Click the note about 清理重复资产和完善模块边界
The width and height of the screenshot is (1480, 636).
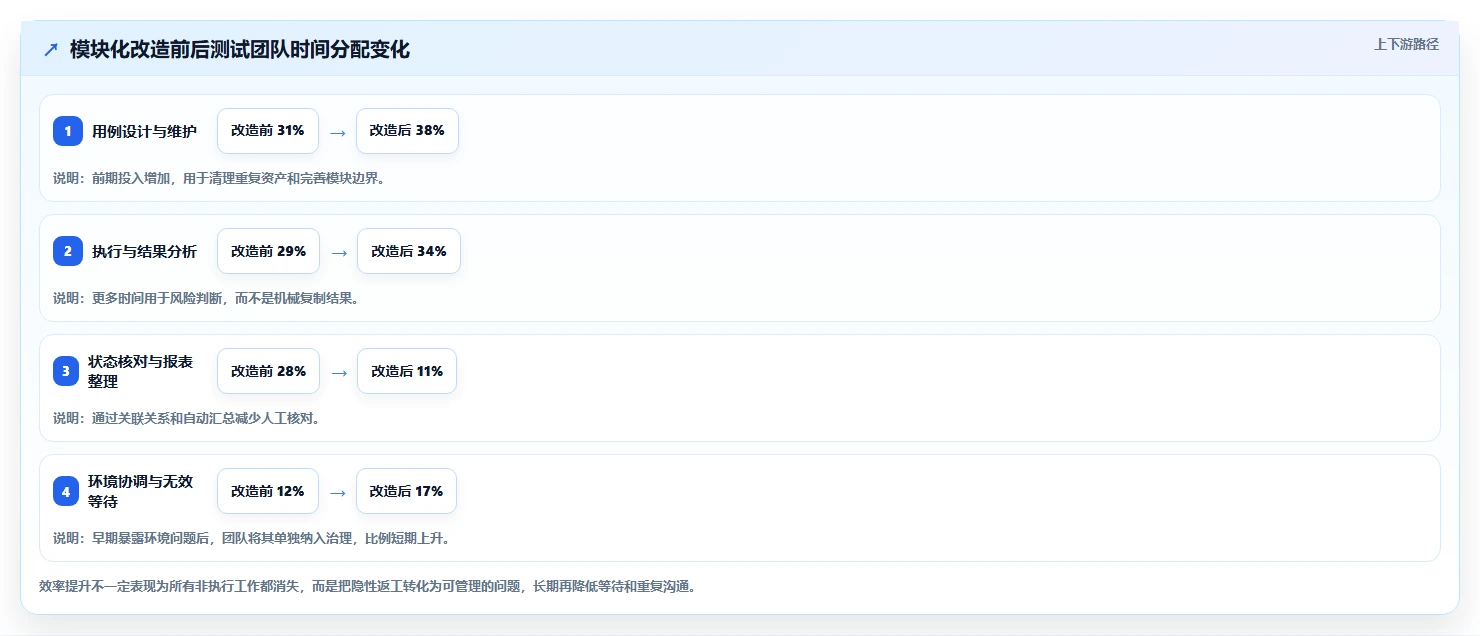(219, 178)
